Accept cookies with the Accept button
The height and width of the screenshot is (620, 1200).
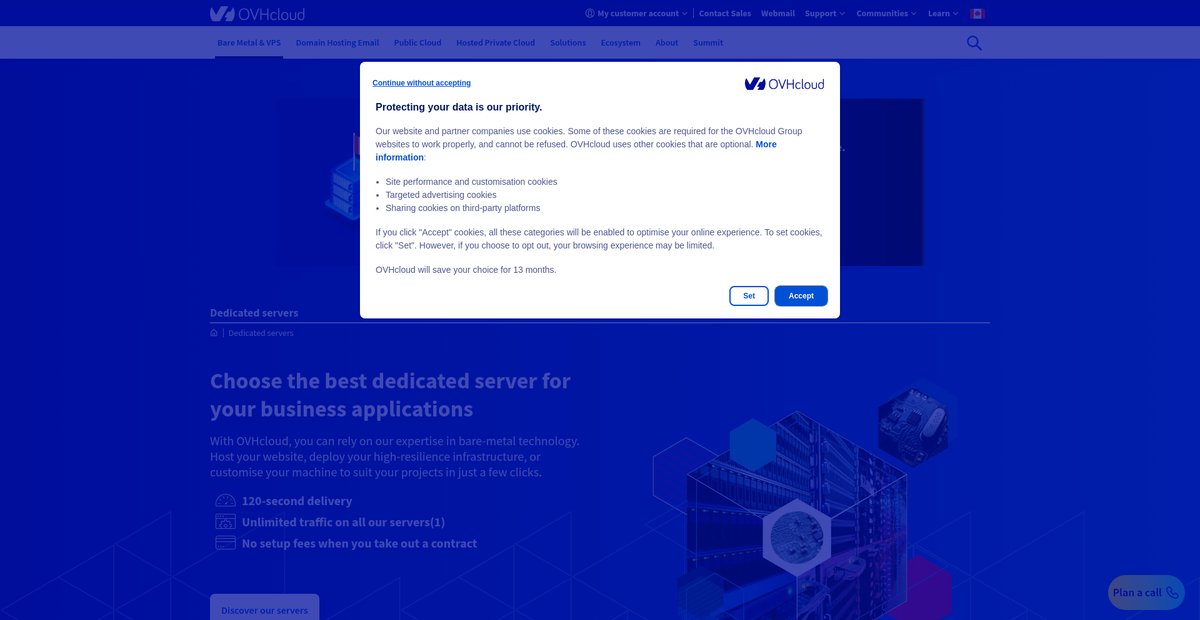(801, 296)
